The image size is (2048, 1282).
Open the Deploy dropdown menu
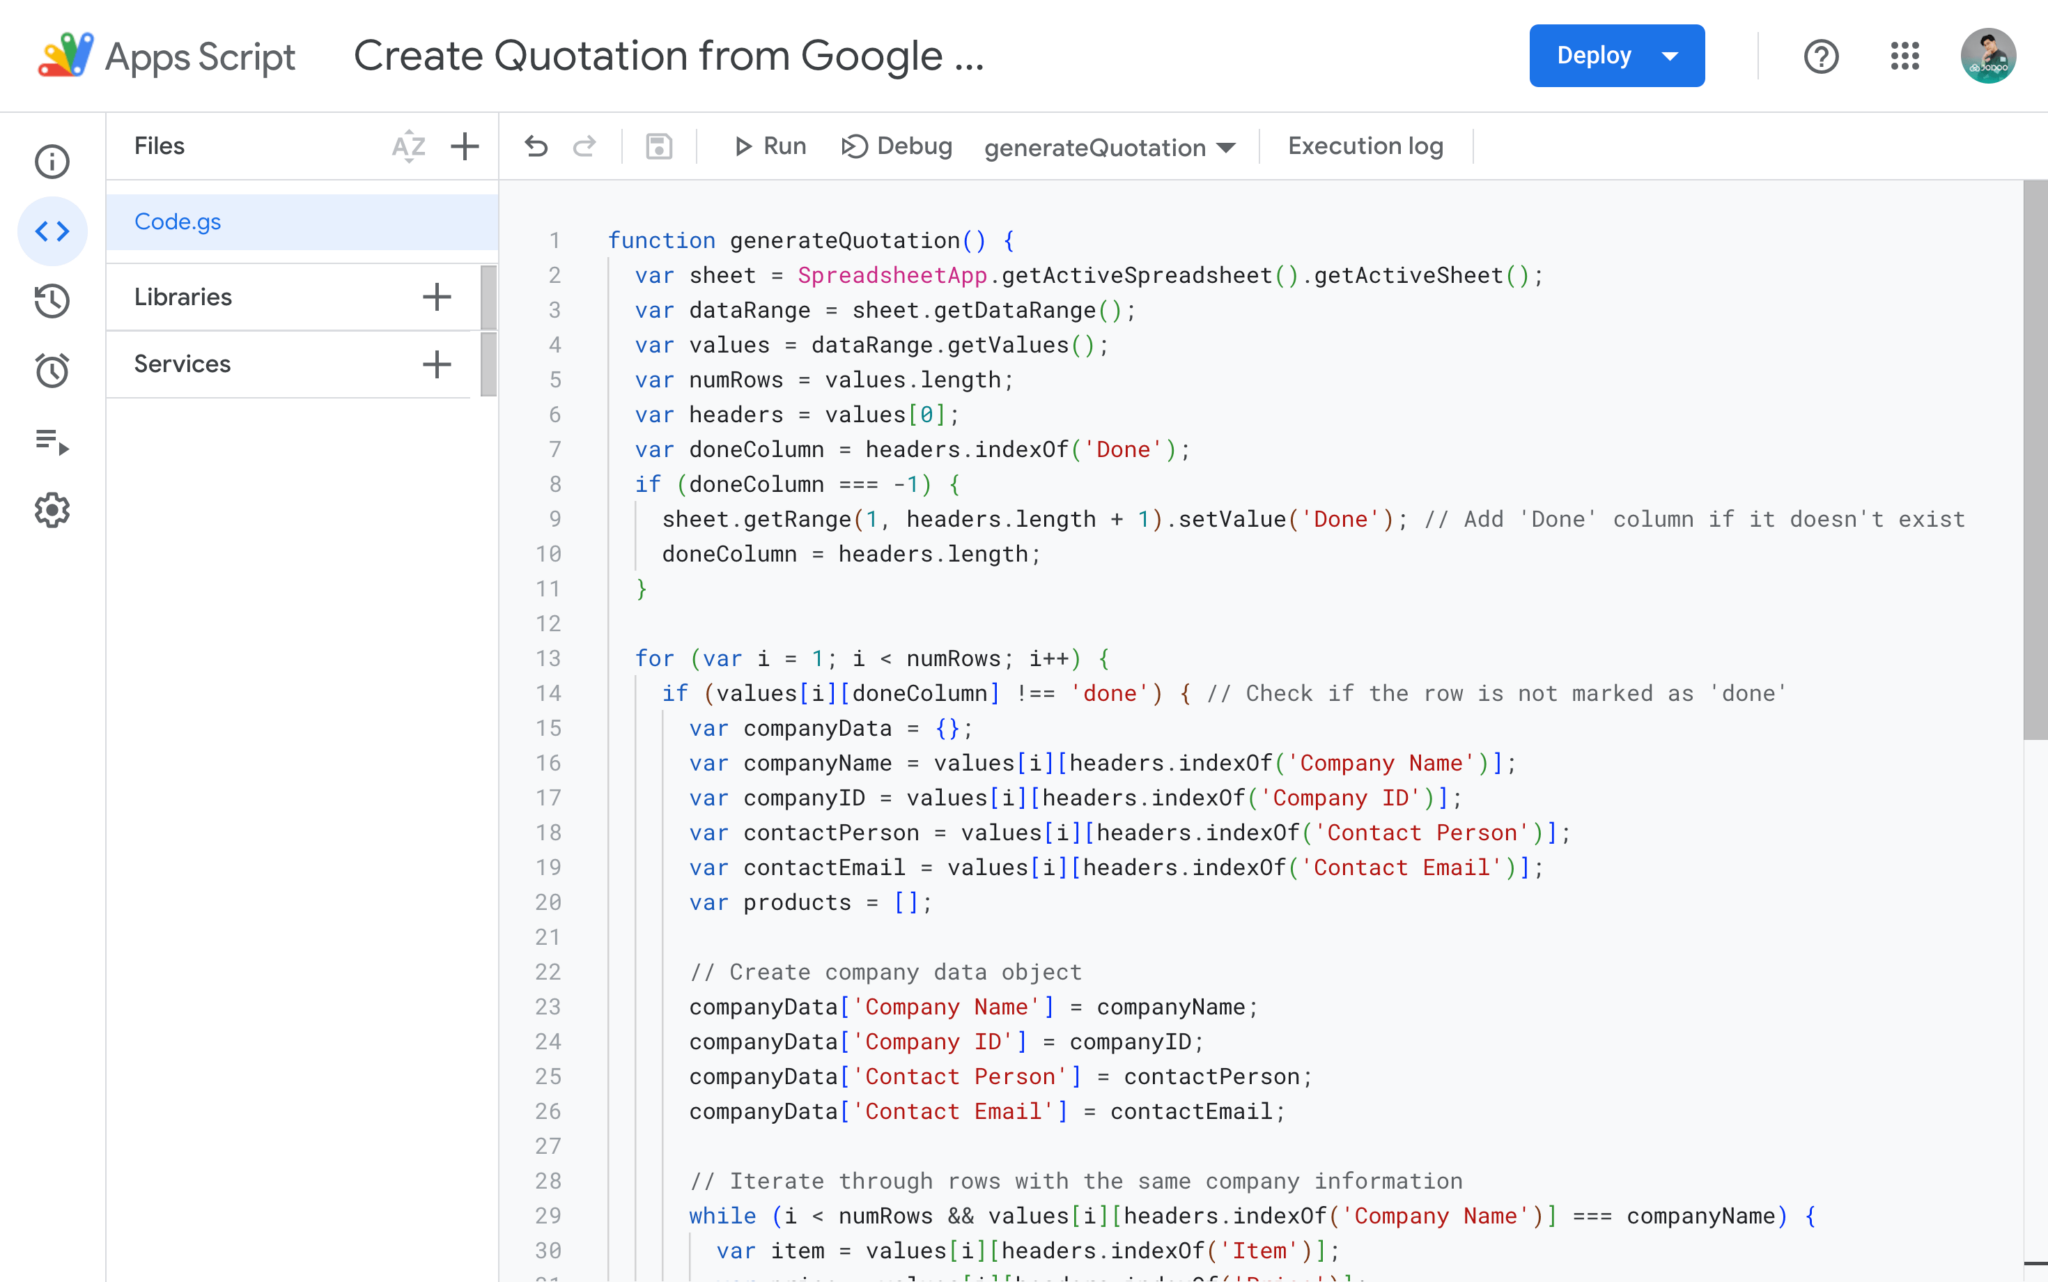[x=1668, y=56]
